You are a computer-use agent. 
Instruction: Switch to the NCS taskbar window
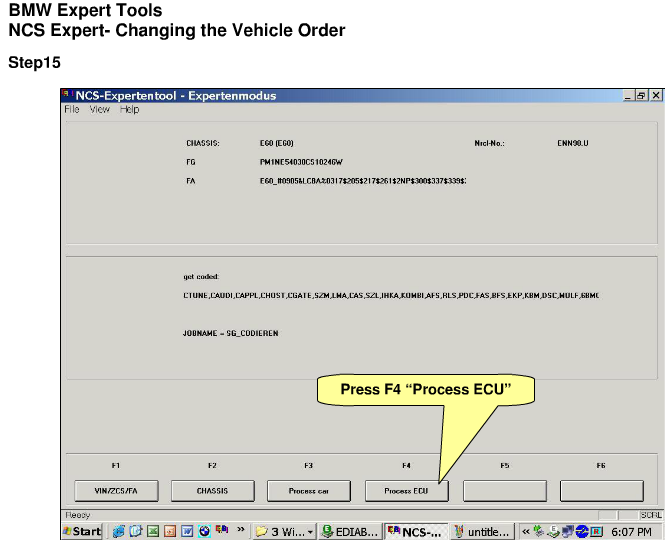(x=416, y=532)
